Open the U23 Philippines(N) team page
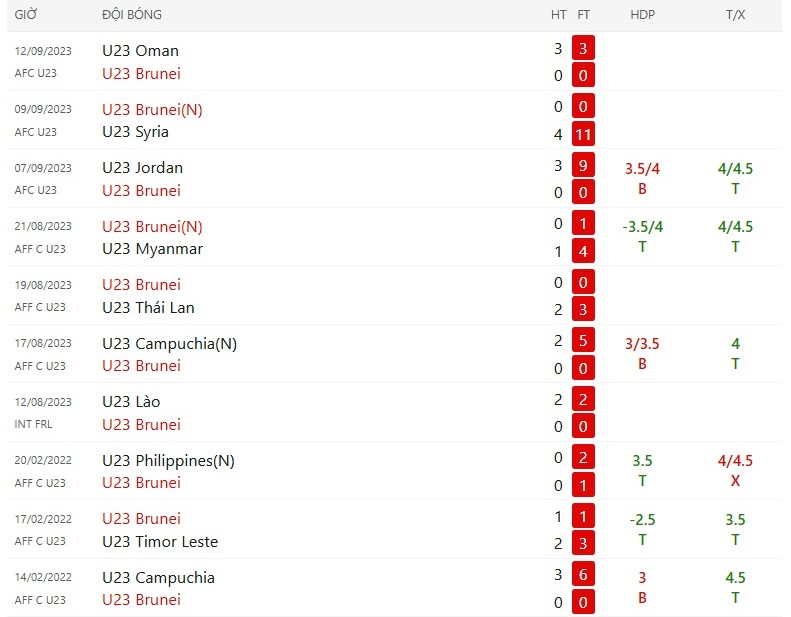This screenshot has height=617, width=791. click(x=168, y=461)
